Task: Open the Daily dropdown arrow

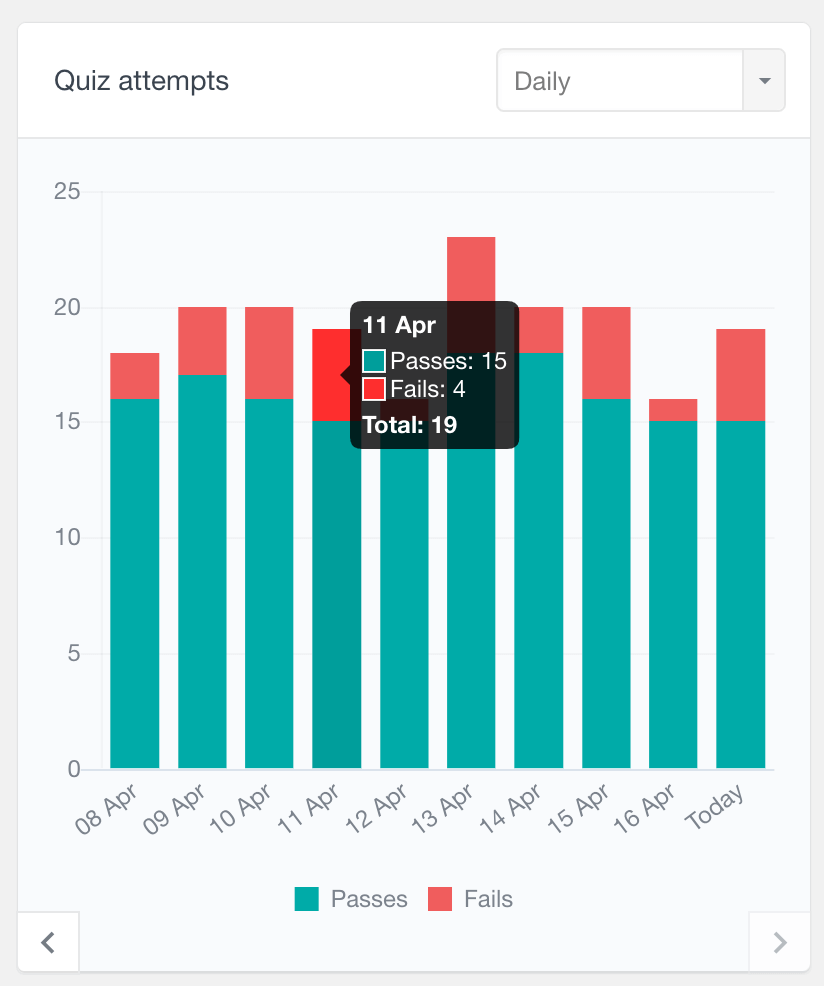Action: pos(764,81)
